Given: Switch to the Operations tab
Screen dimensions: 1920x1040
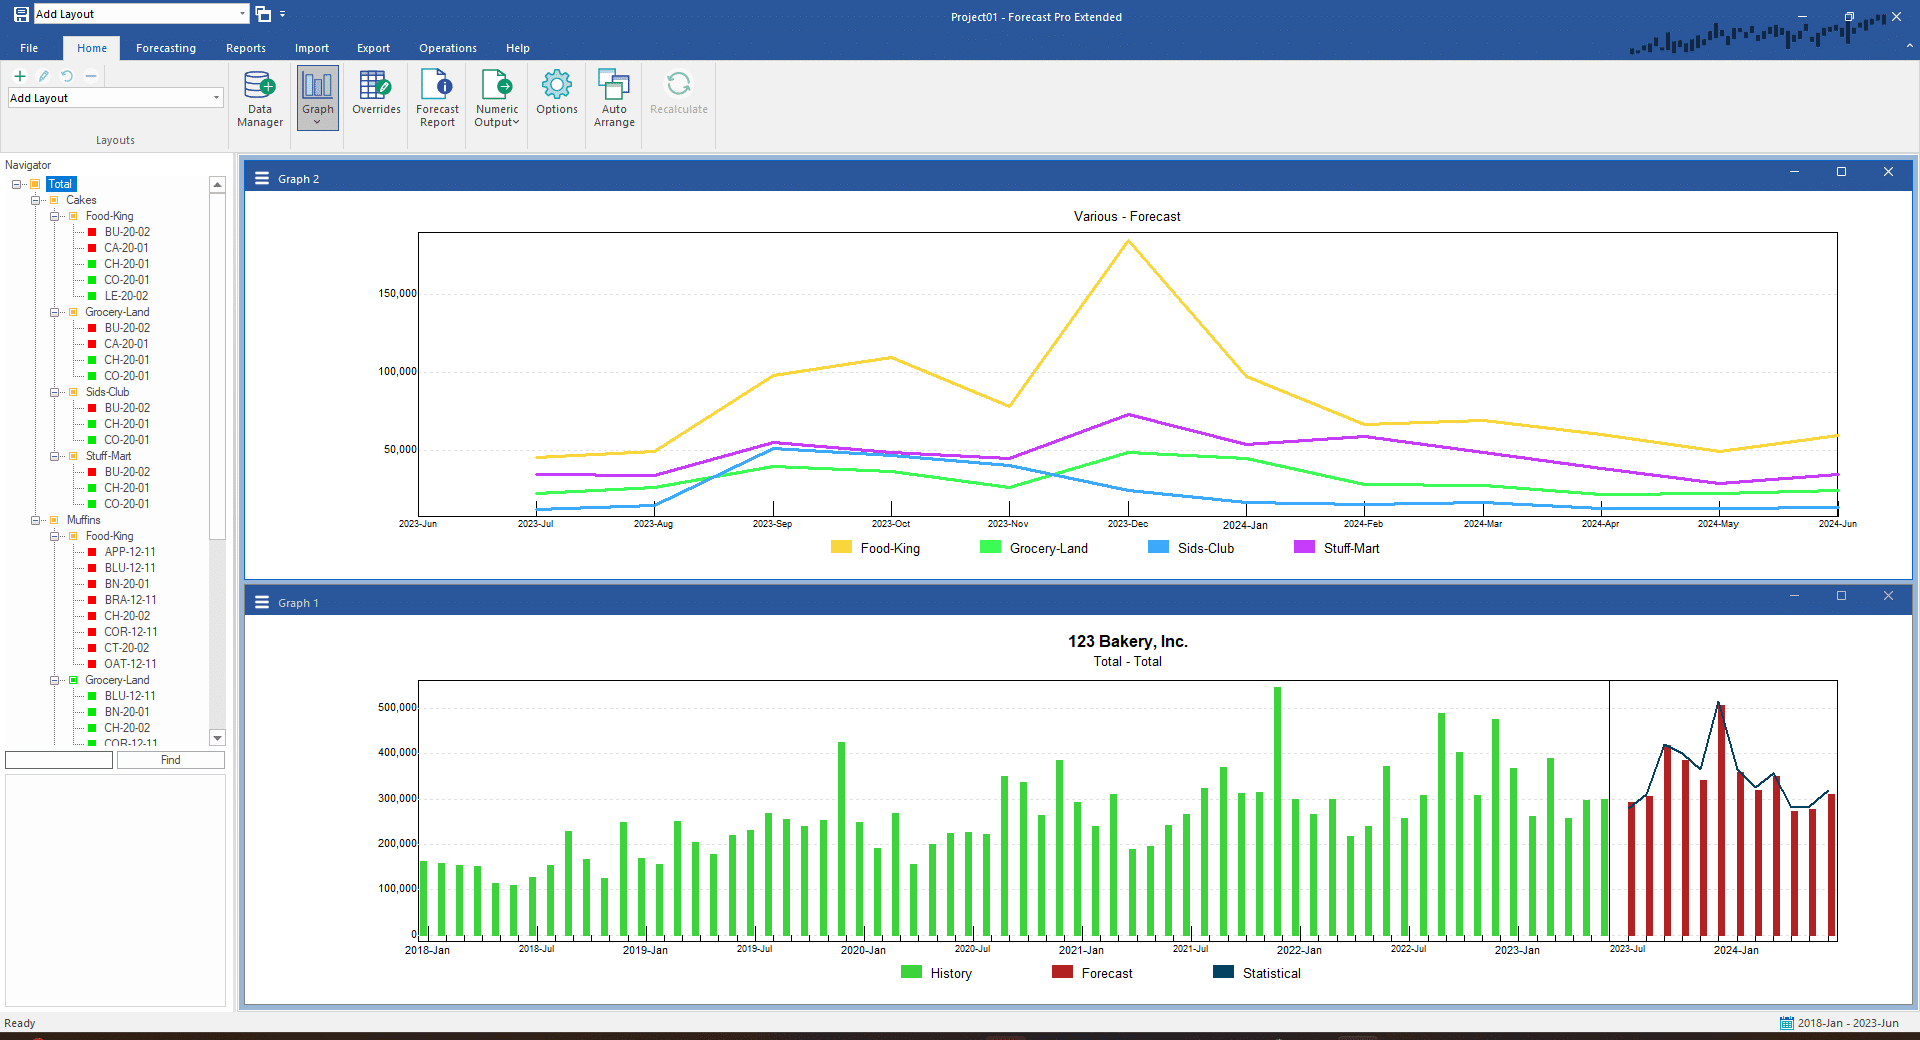Looking at the screenshot, I should click(448, 48).
